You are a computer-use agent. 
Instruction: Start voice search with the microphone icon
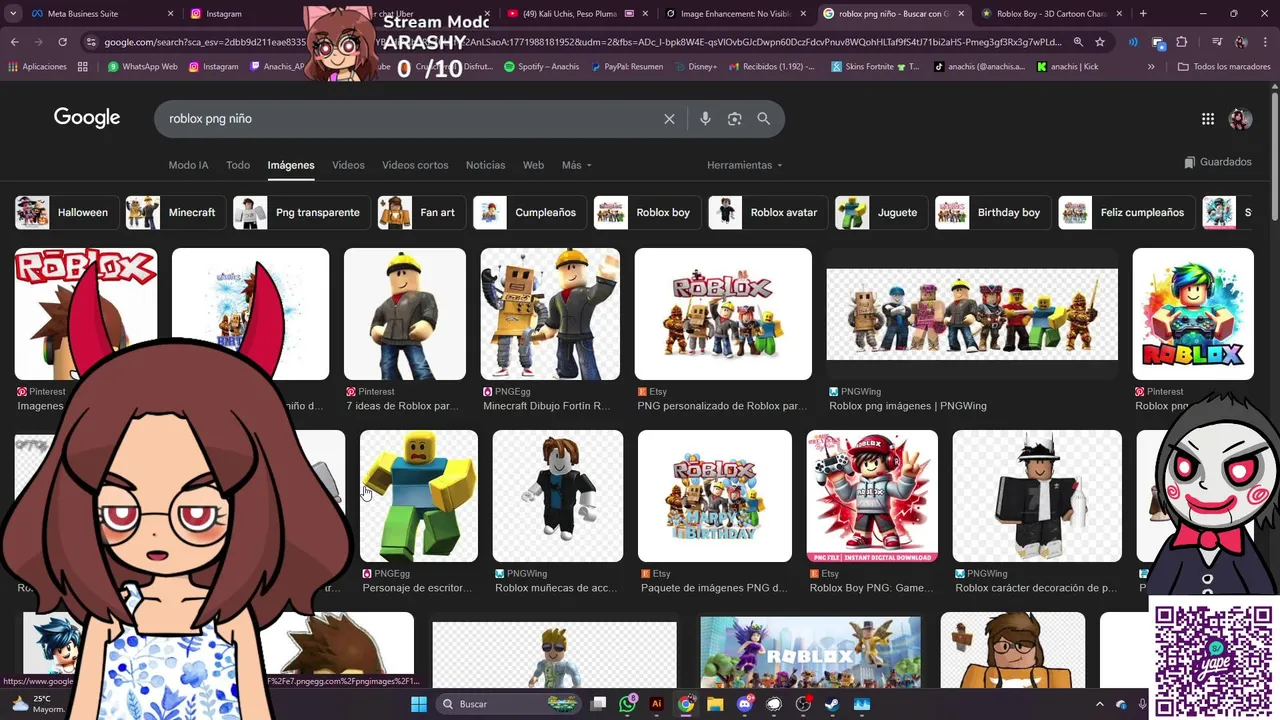[x=705, y=119]
